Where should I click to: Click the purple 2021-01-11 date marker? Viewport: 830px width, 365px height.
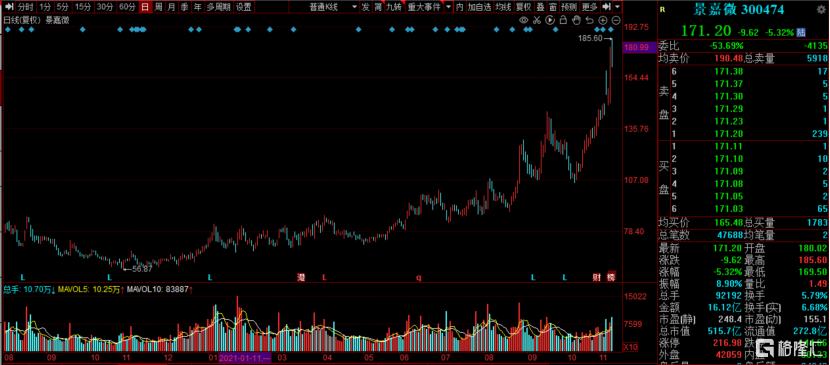[x=245, y=358]
